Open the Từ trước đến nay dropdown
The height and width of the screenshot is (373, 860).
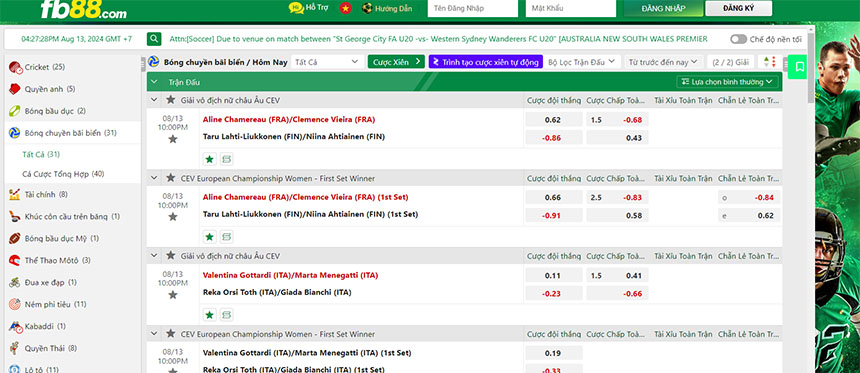click(x=664, y=62)
